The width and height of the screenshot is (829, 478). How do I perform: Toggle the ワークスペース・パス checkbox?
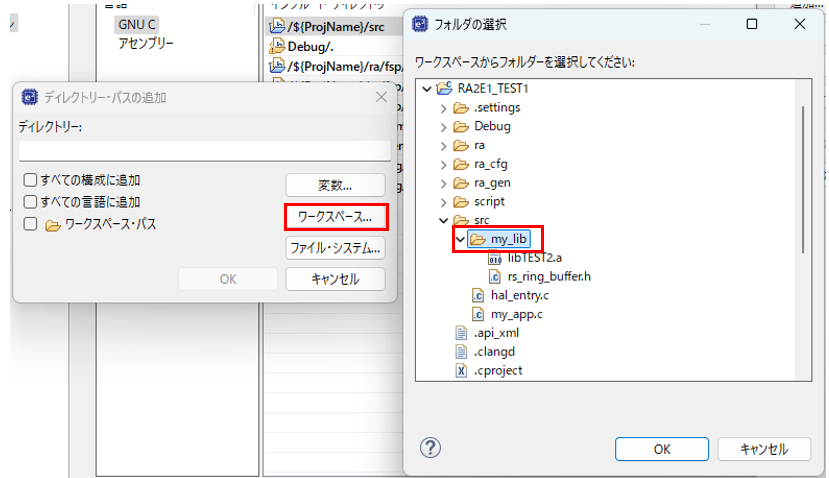click(30, 224)
